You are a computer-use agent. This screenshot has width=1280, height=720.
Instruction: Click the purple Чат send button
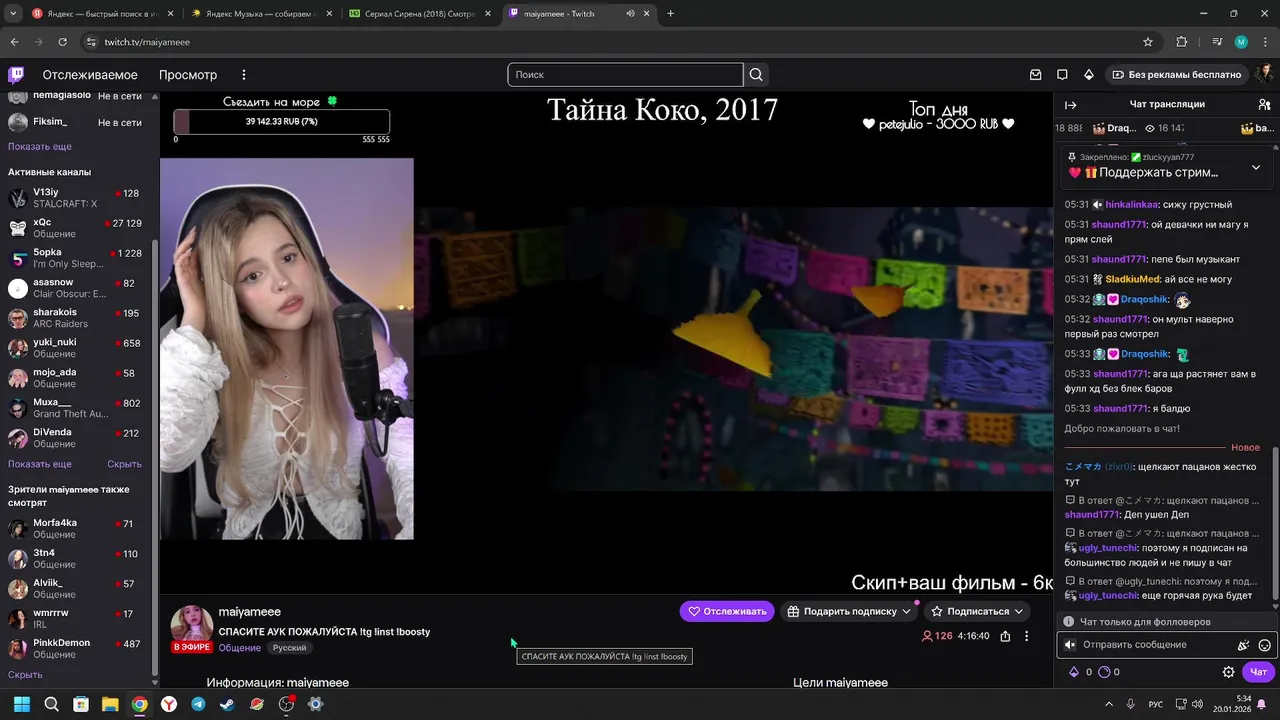(x=1259, y=672)
